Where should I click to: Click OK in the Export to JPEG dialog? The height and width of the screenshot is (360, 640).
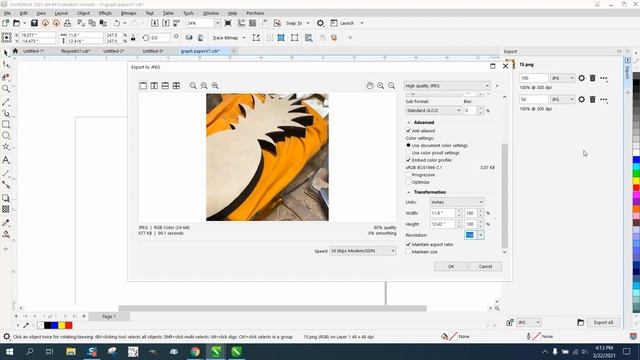pyautogui.click(x=451, y=267)
